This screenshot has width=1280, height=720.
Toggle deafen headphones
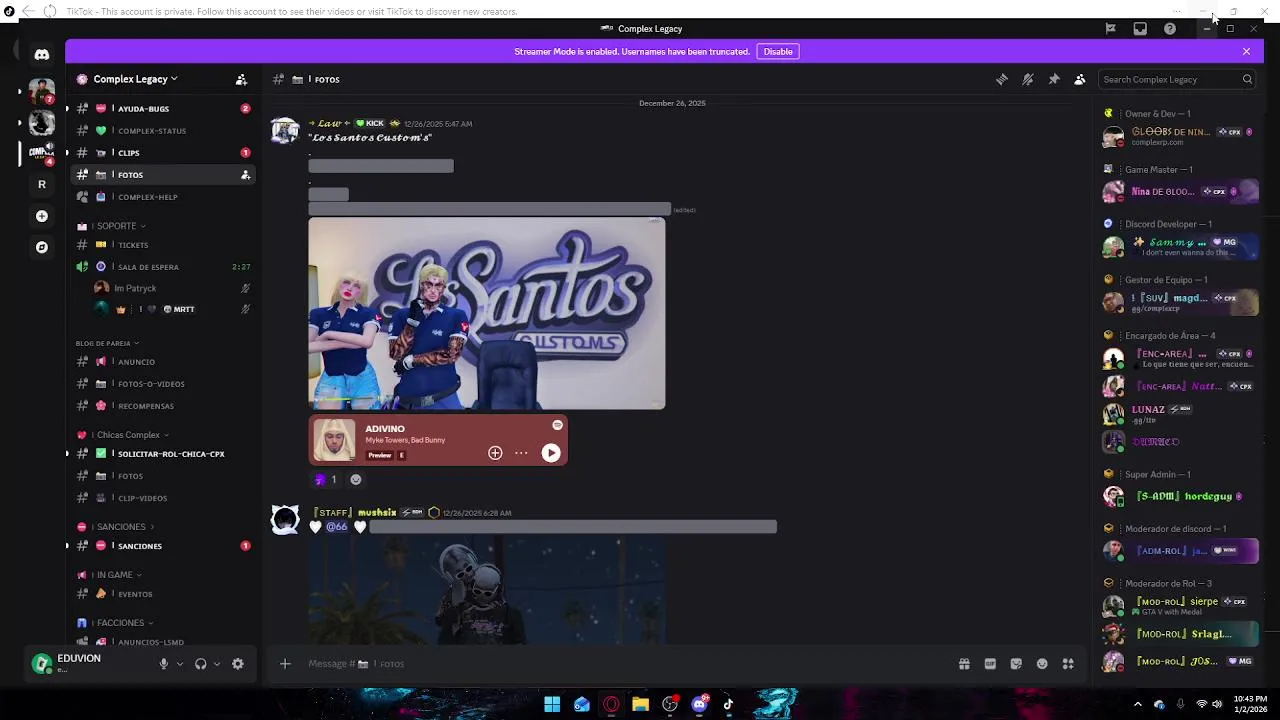coord(201,664)
